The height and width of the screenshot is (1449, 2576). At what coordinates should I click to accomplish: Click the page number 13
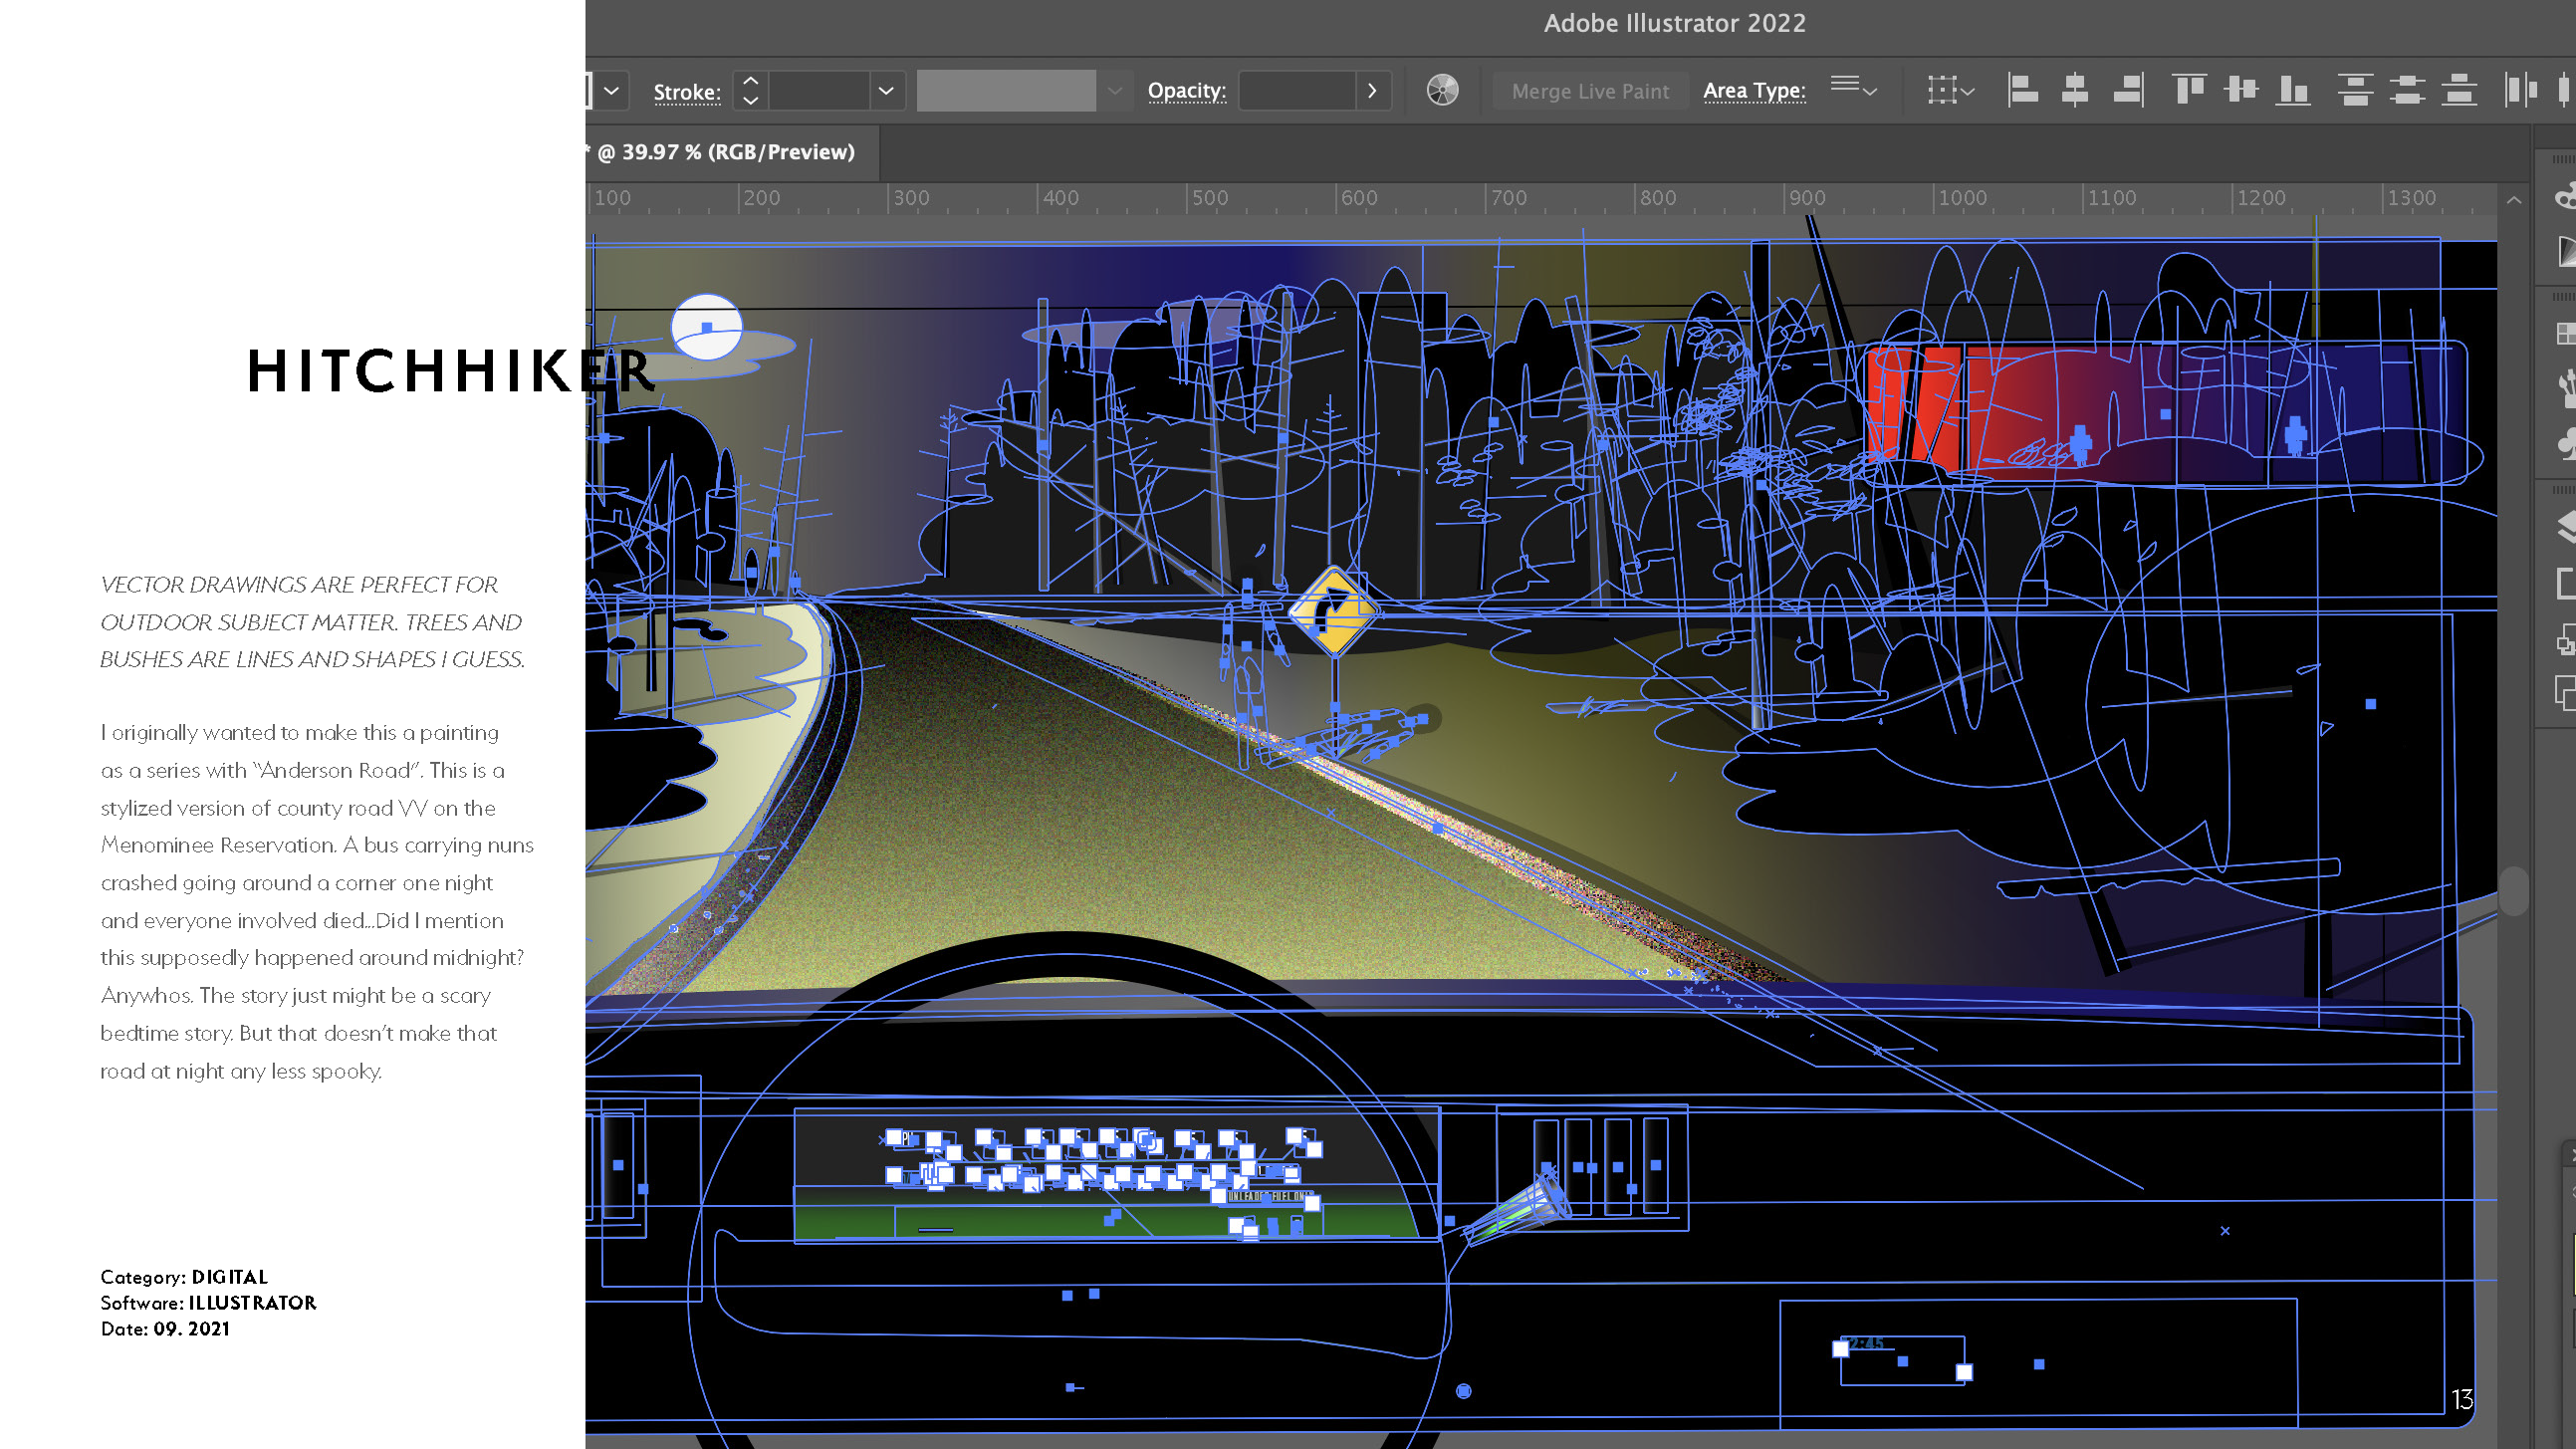click(x=2462, y=1399)
